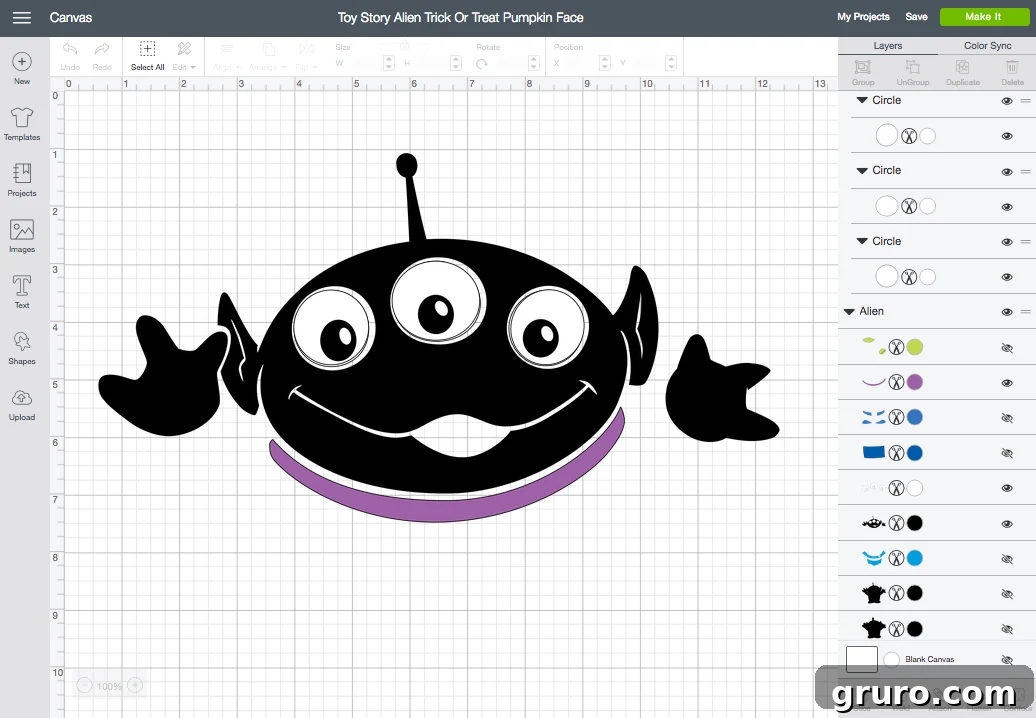1036x718 pixels.
Task: Click the zoom out minus icon
Action: 84,686
